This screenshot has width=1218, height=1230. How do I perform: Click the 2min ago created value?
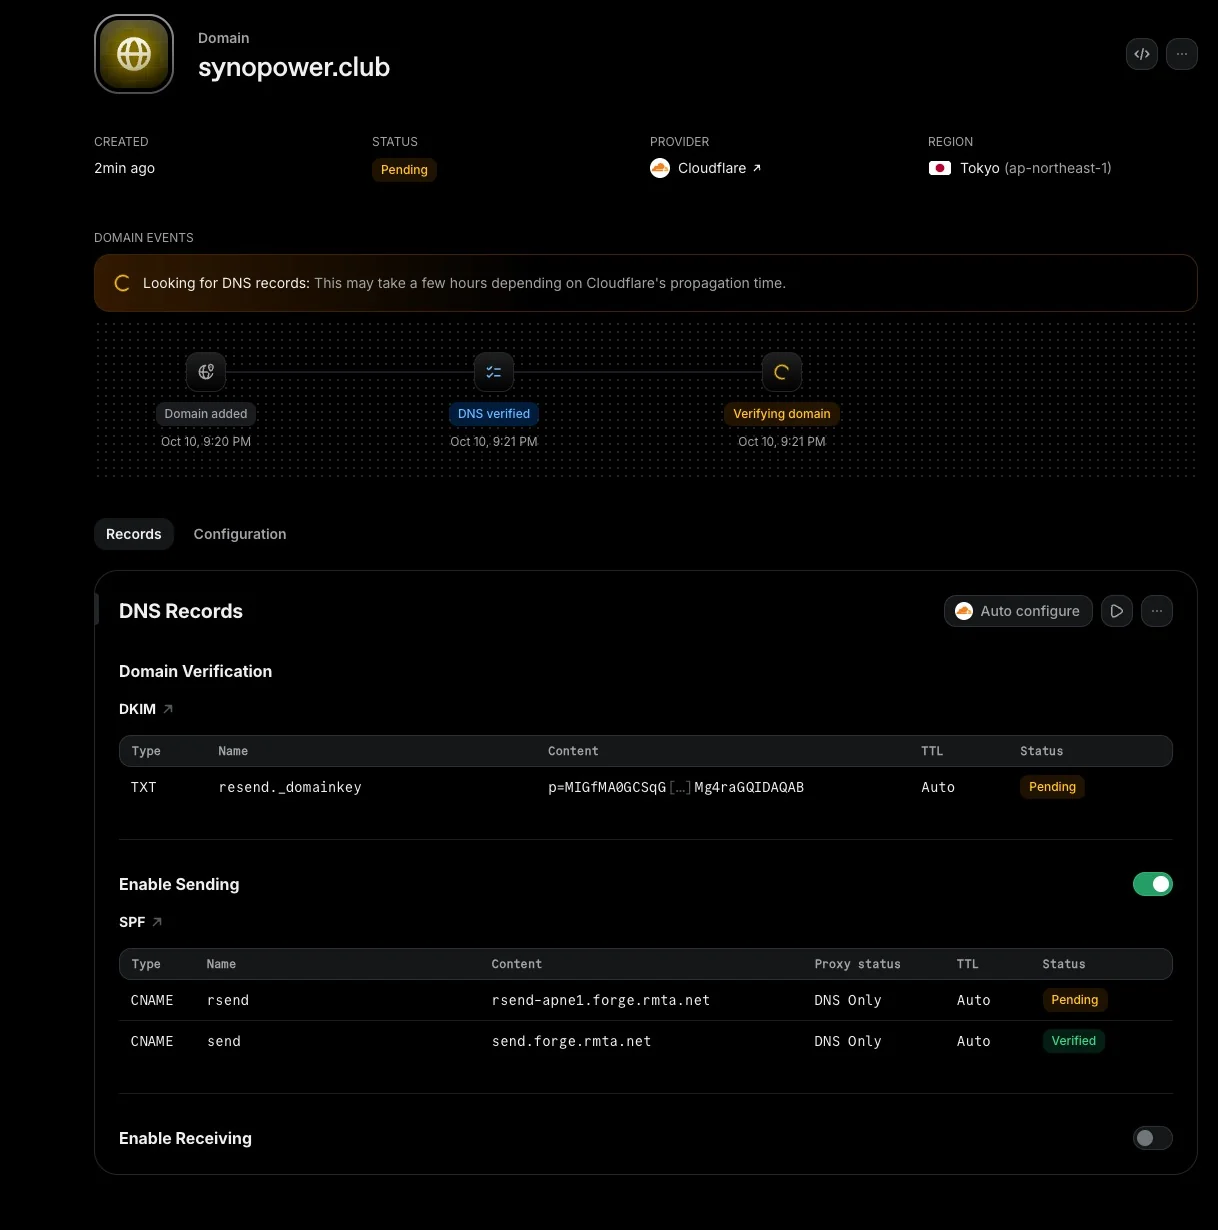[125, 168]
